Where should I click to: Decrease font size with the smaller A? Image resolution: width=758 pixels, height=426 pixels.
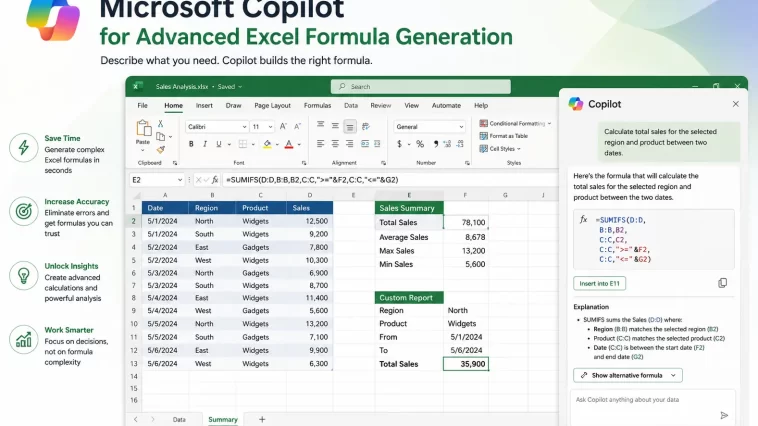pyautogui.click(x=298, y=127)
